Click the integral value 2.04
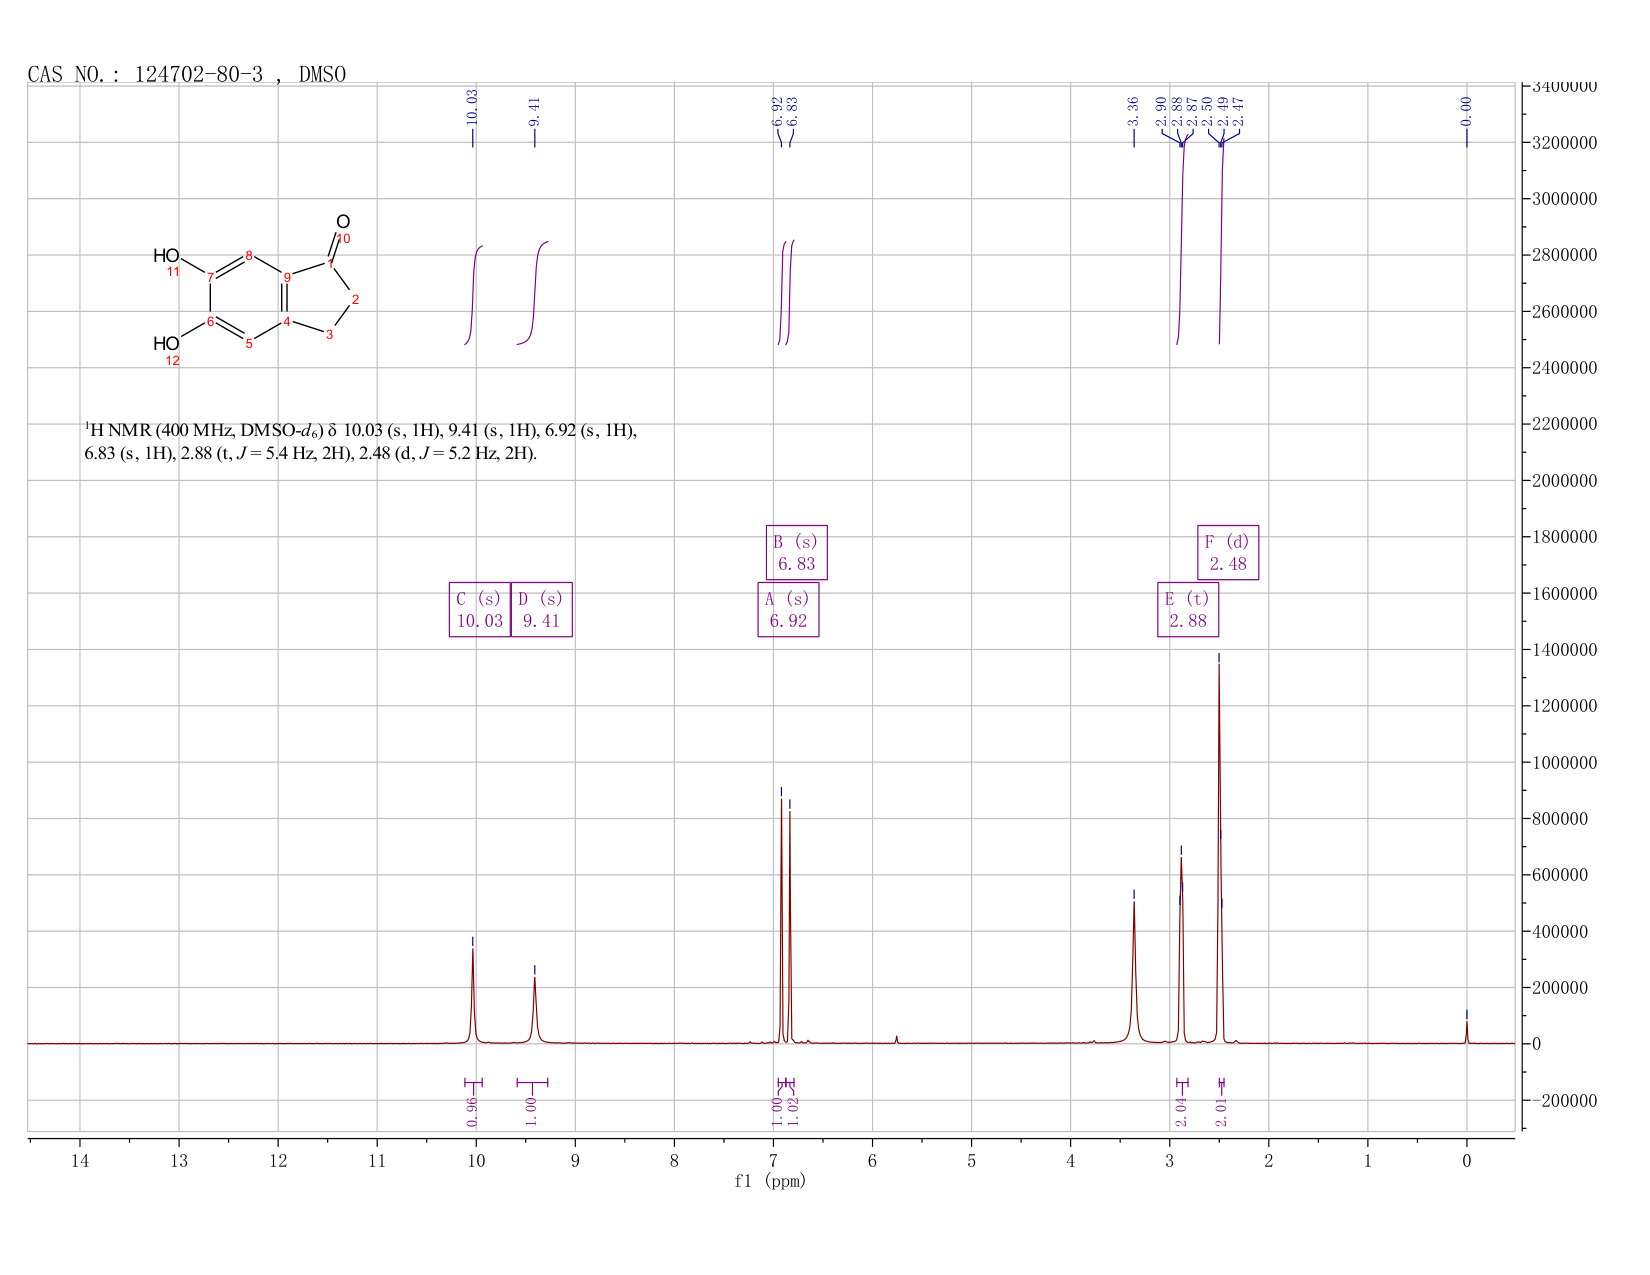This screenshot has width=1650, height=1275. 1181,1112
